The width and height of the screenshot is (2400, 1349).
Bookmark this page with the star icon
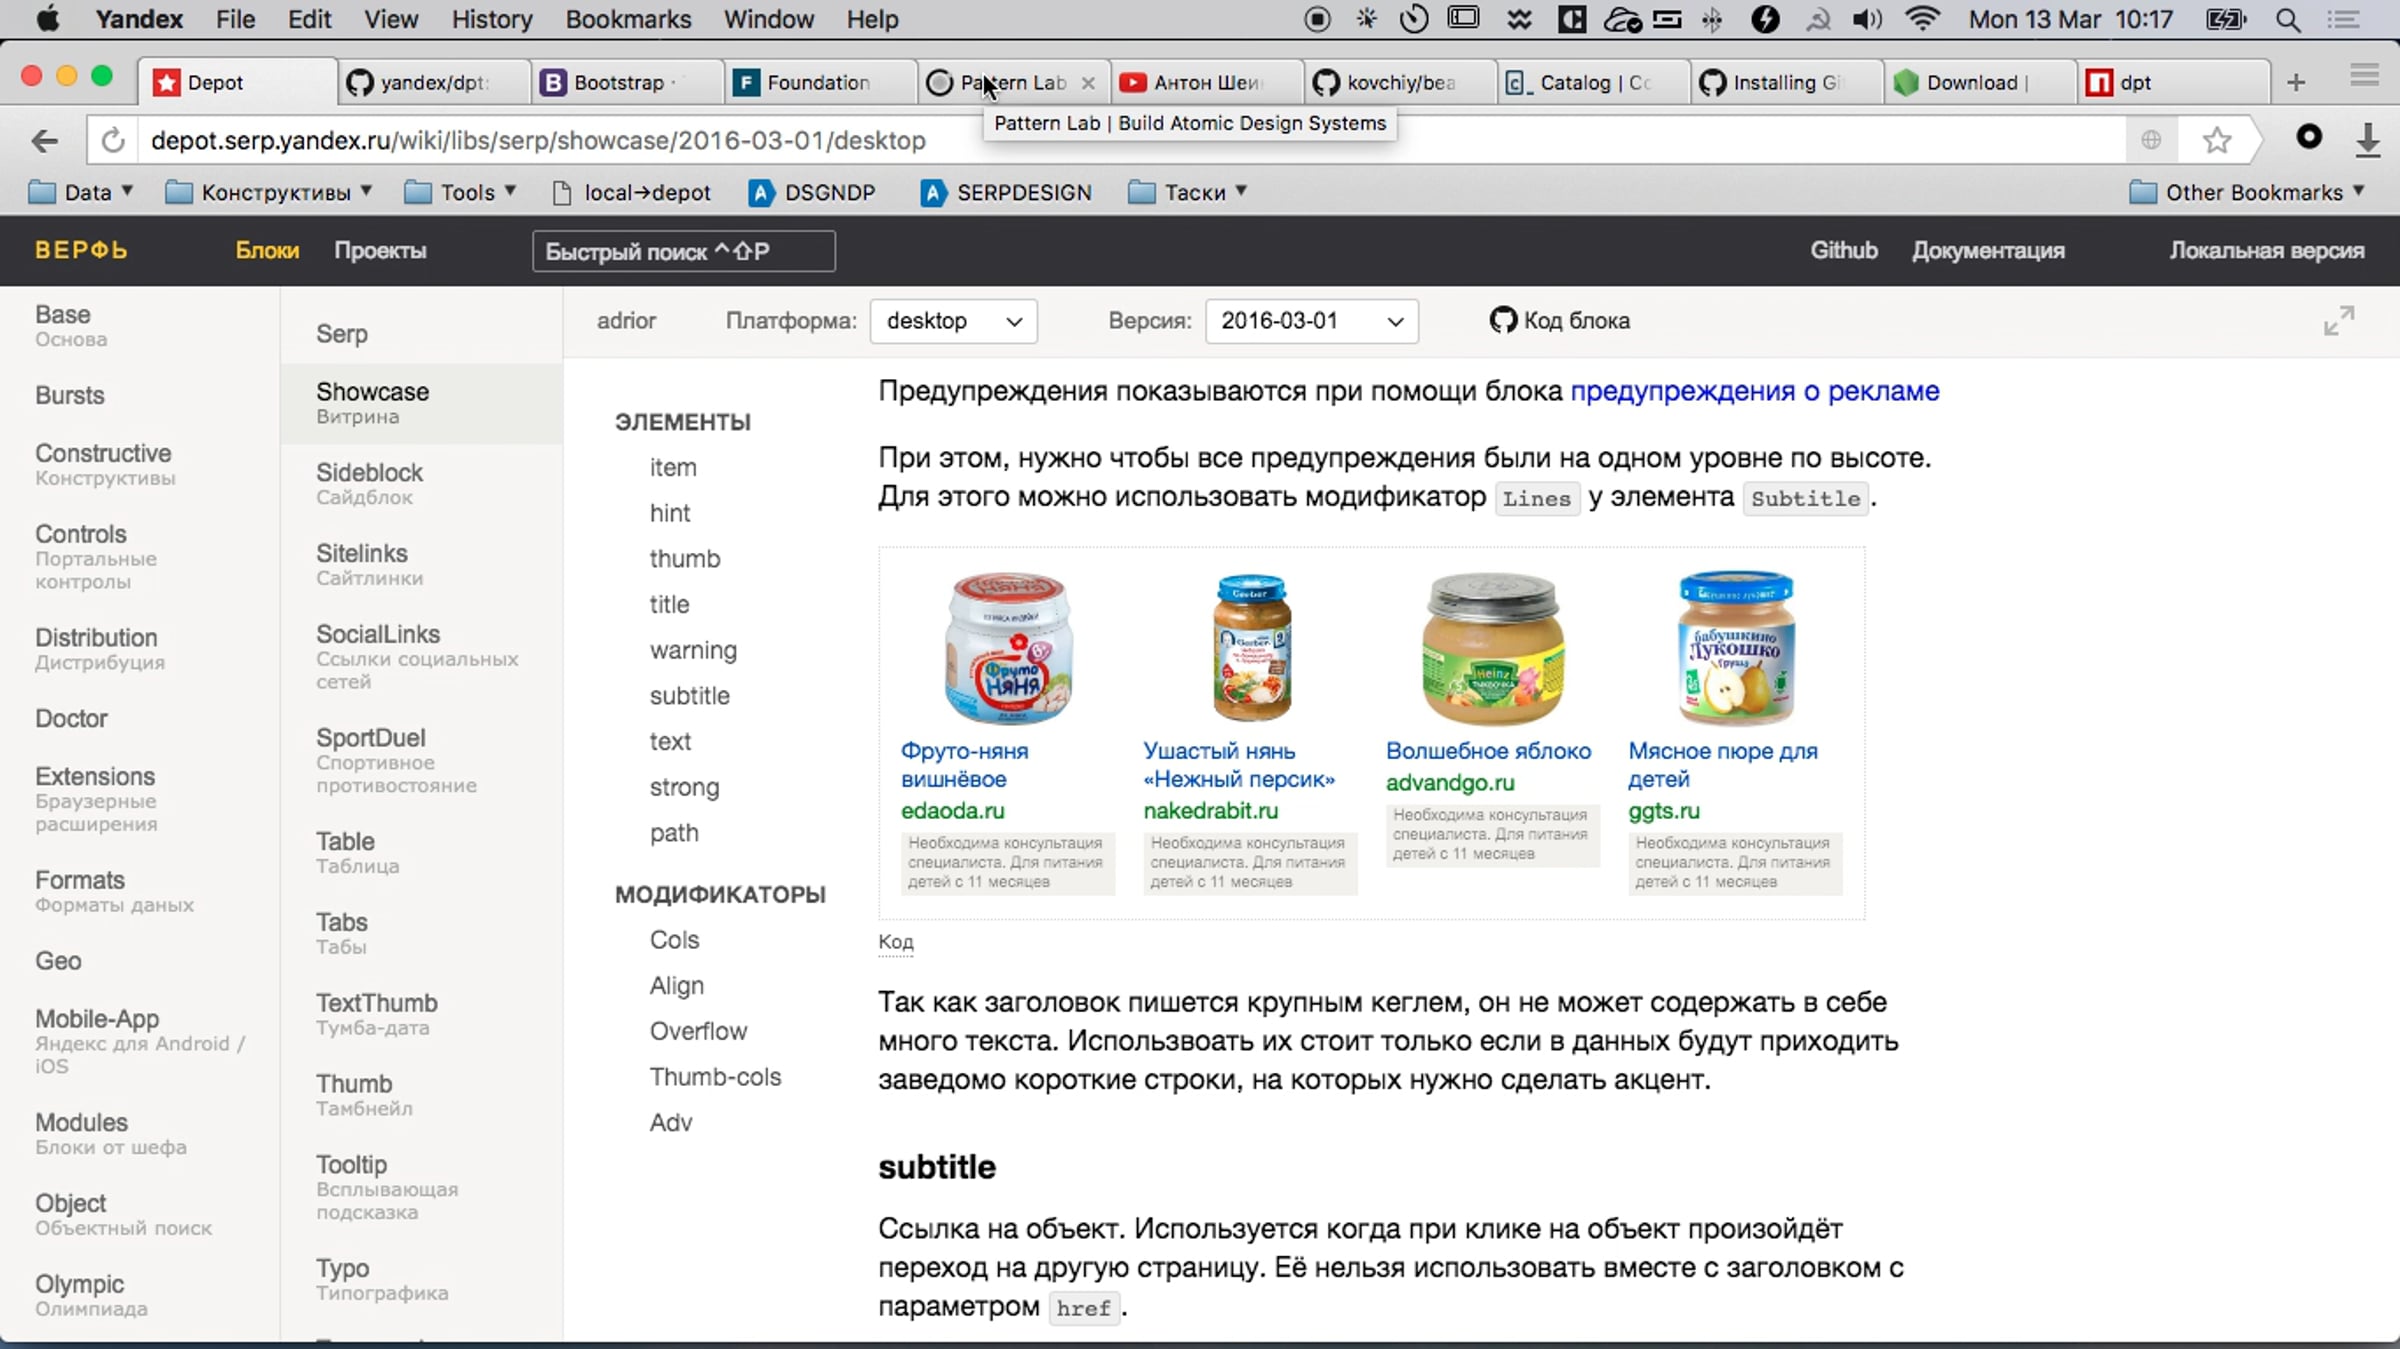[2217, 140]
